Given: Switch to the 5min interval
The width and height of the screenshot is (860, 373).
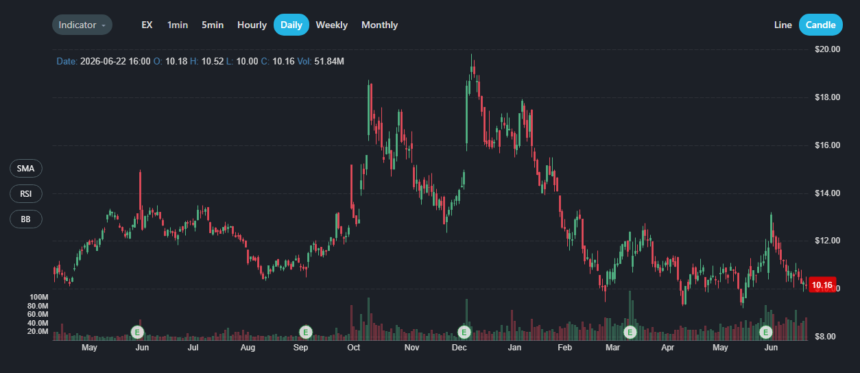Looking at the screenshot, I should [212, 25].
